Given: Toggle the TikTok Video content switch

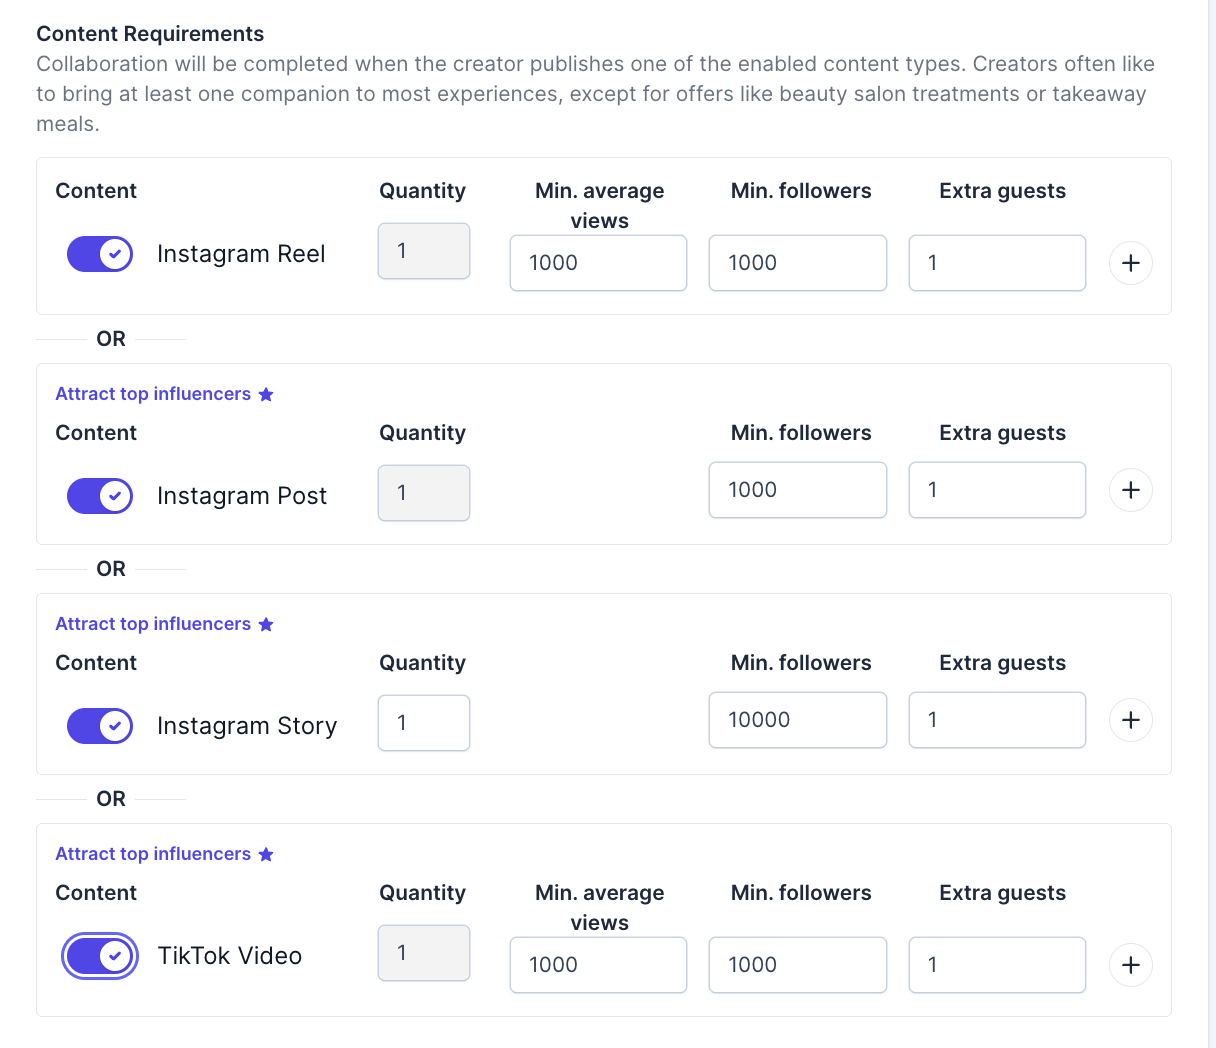Looking at the screenshot, I should [x=100, y=956].
